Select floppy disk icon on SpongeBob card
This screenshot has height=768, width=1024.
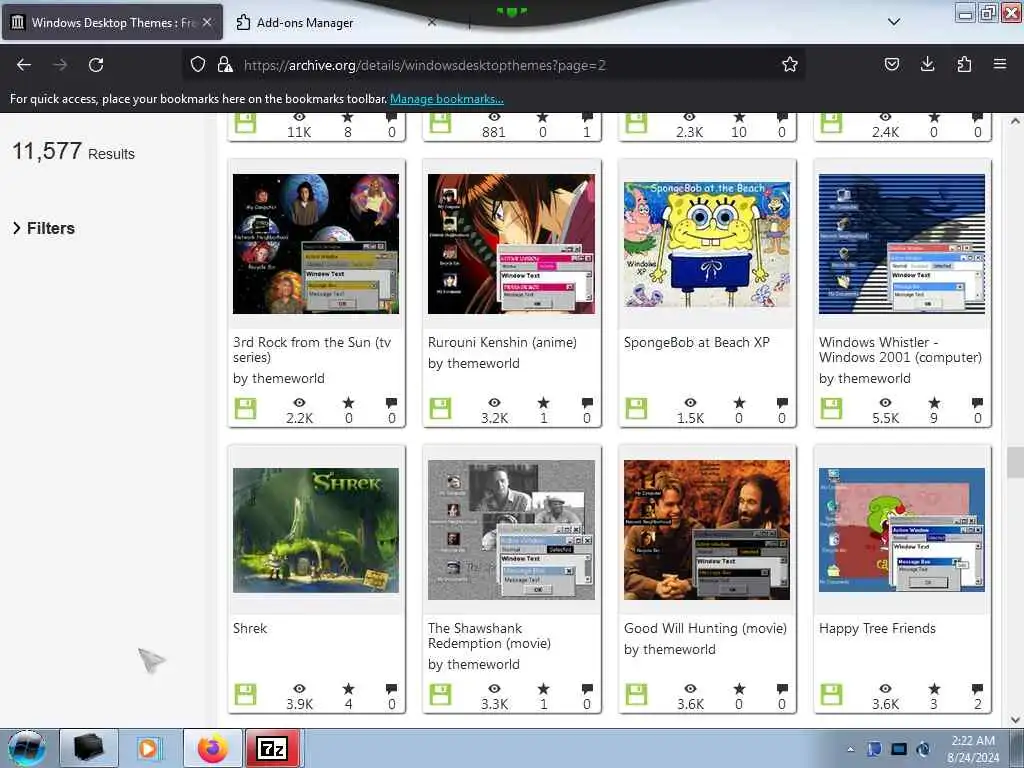pyautogui.click(x=636, y=408)
